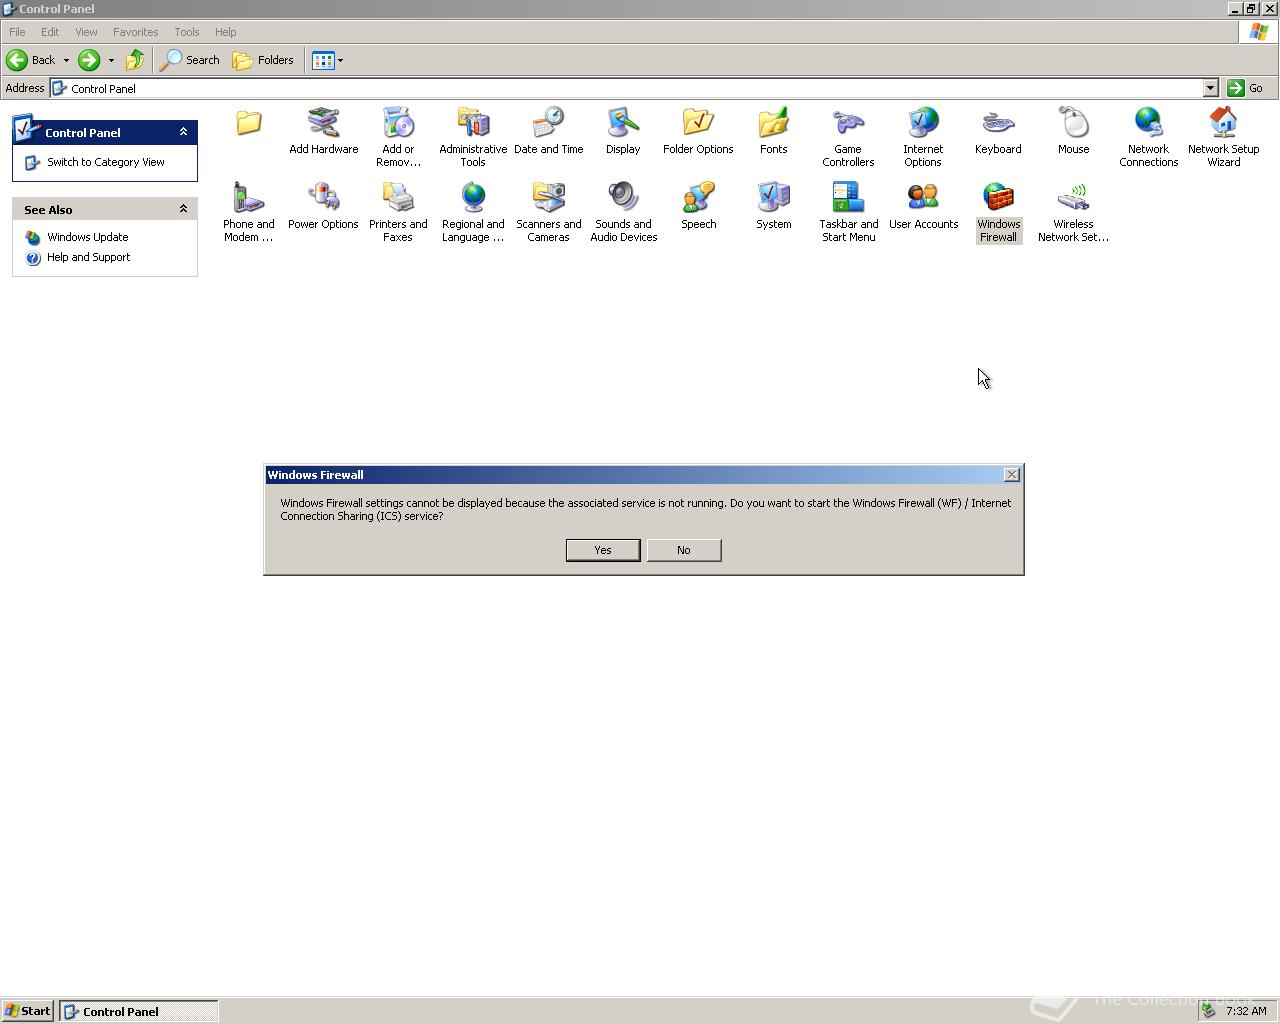
Task: Click Switch to Category View link
Action: click(106, 162)
